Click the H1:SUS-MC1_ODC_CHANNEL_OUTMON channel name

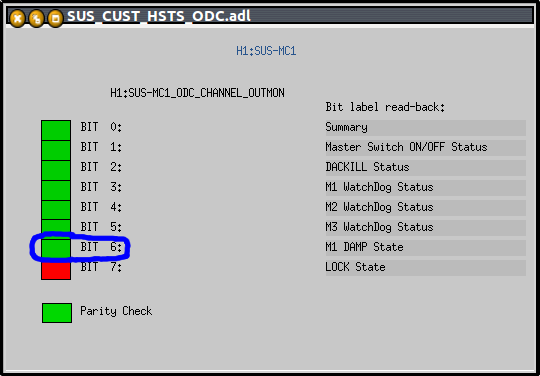(197, 93)
